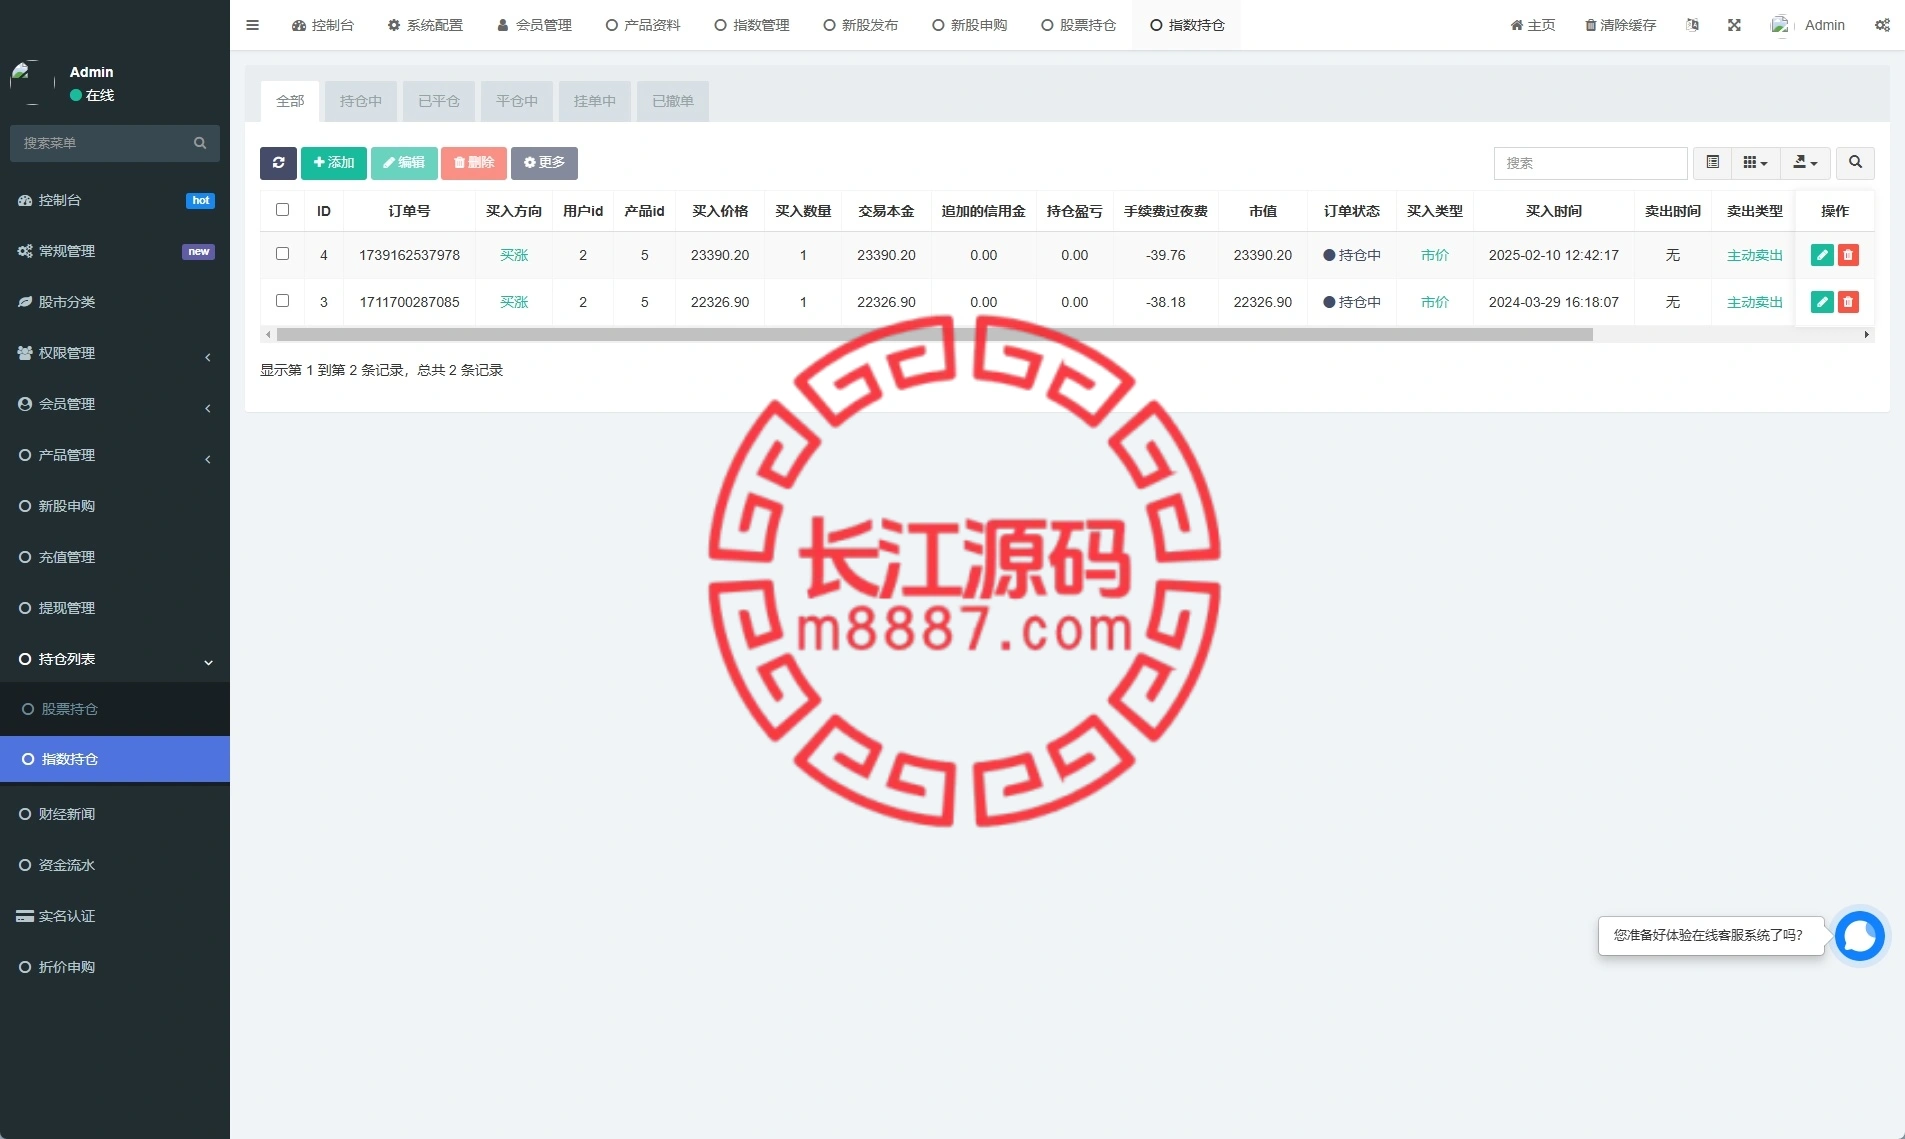
Task: Click the 删除 delete toolbar button
Action: click(474, 163)
